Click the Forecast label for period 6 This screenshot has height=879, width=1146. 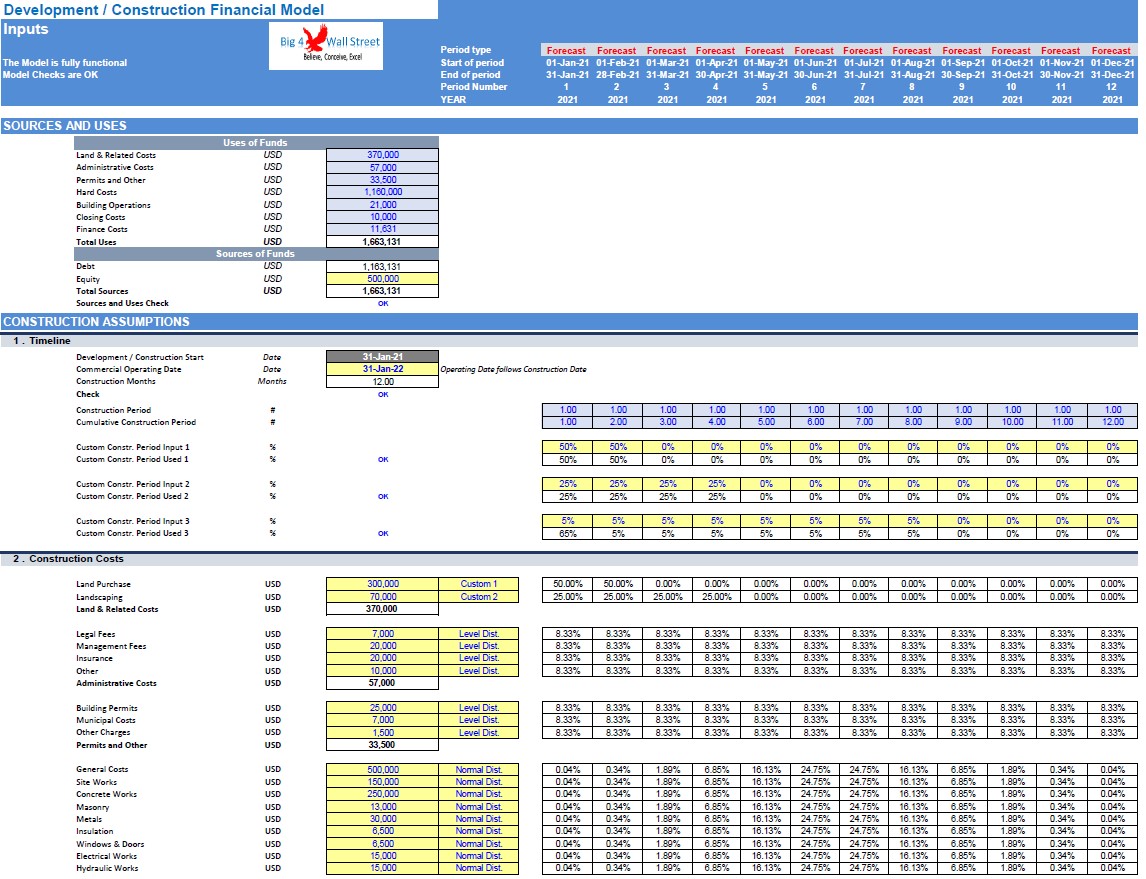(813, 50)
